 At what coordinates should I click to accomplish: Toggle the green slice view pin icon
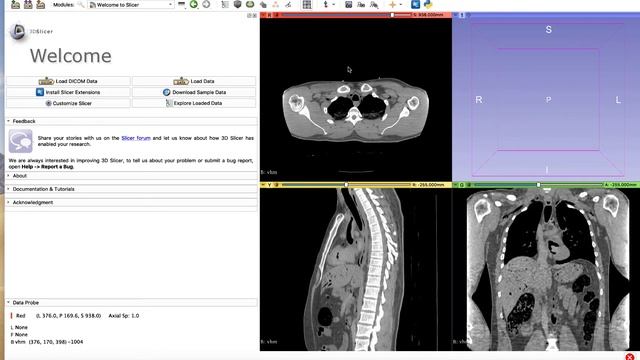456,185
